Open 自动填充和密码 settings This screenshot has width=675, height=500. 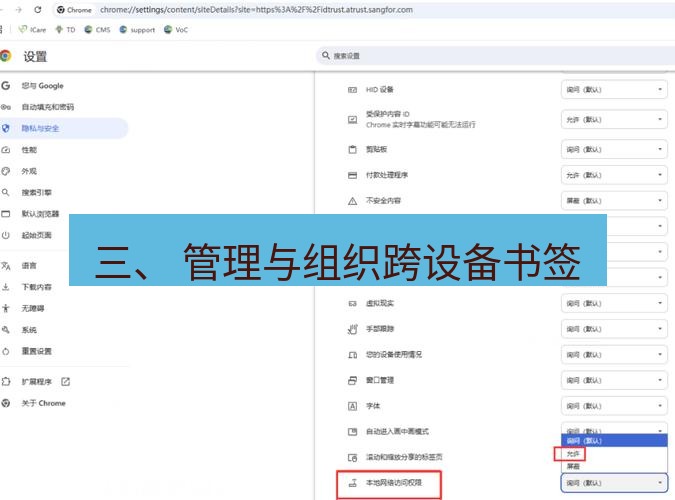point(47,107)
